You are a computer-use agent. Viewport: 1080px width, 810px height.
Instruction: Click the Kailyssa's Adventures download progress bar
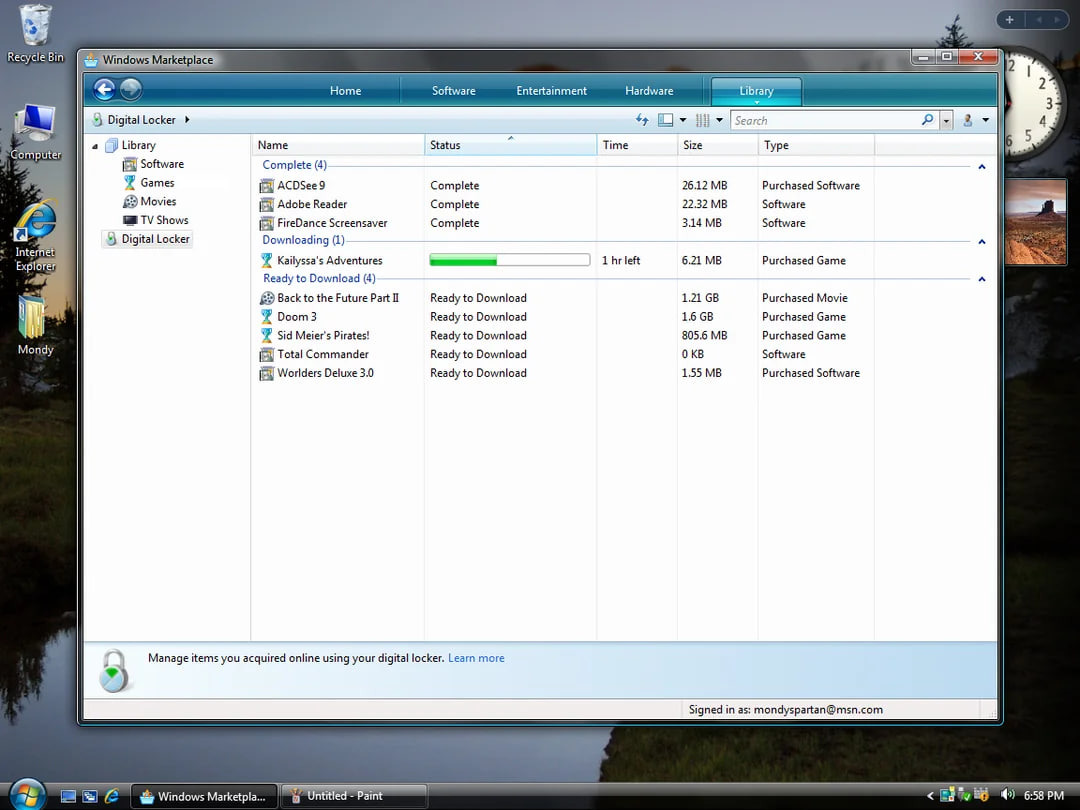tap(509, 260)
